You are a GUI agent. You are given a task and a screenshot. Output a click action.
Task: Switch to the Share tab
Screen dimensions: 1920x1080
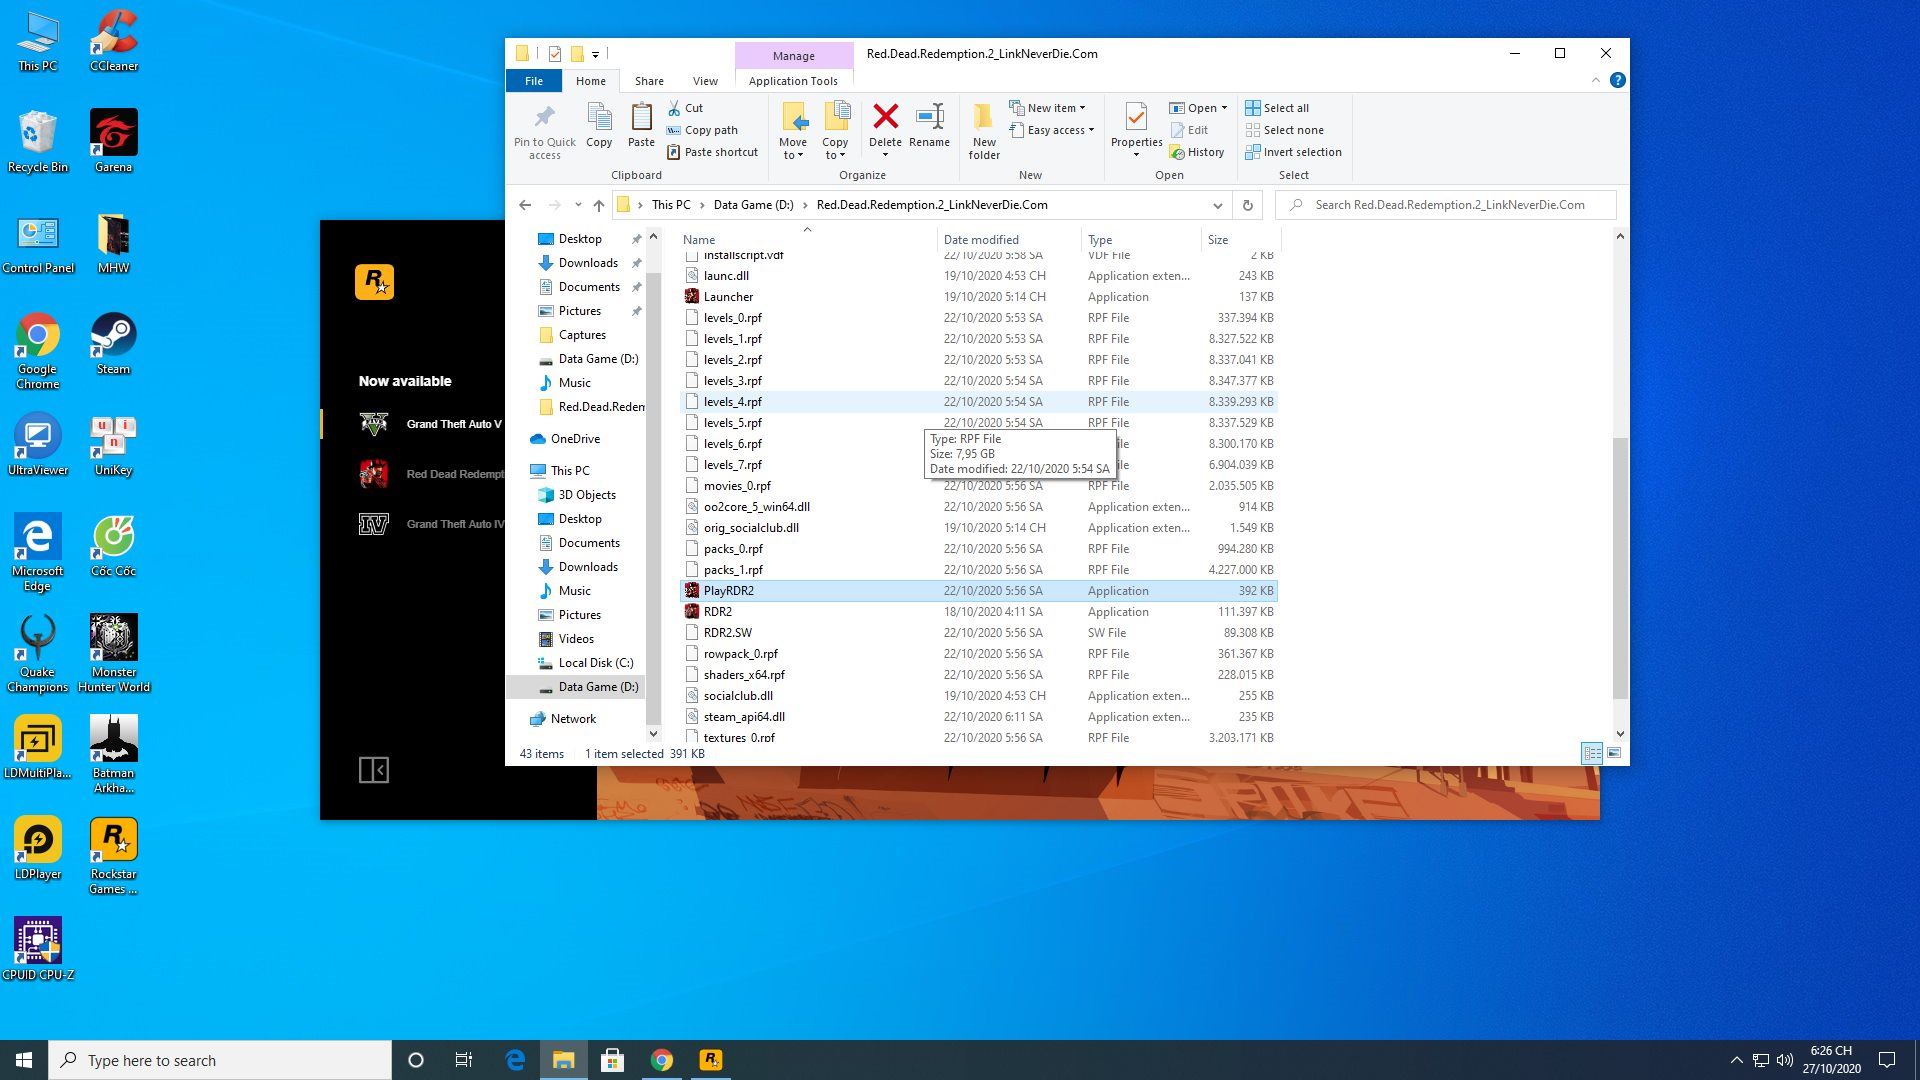649,81
